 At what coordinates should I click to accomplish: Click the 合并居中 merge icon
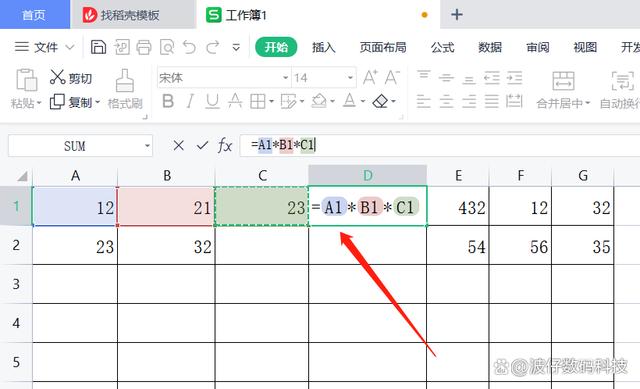click(563, 80)
